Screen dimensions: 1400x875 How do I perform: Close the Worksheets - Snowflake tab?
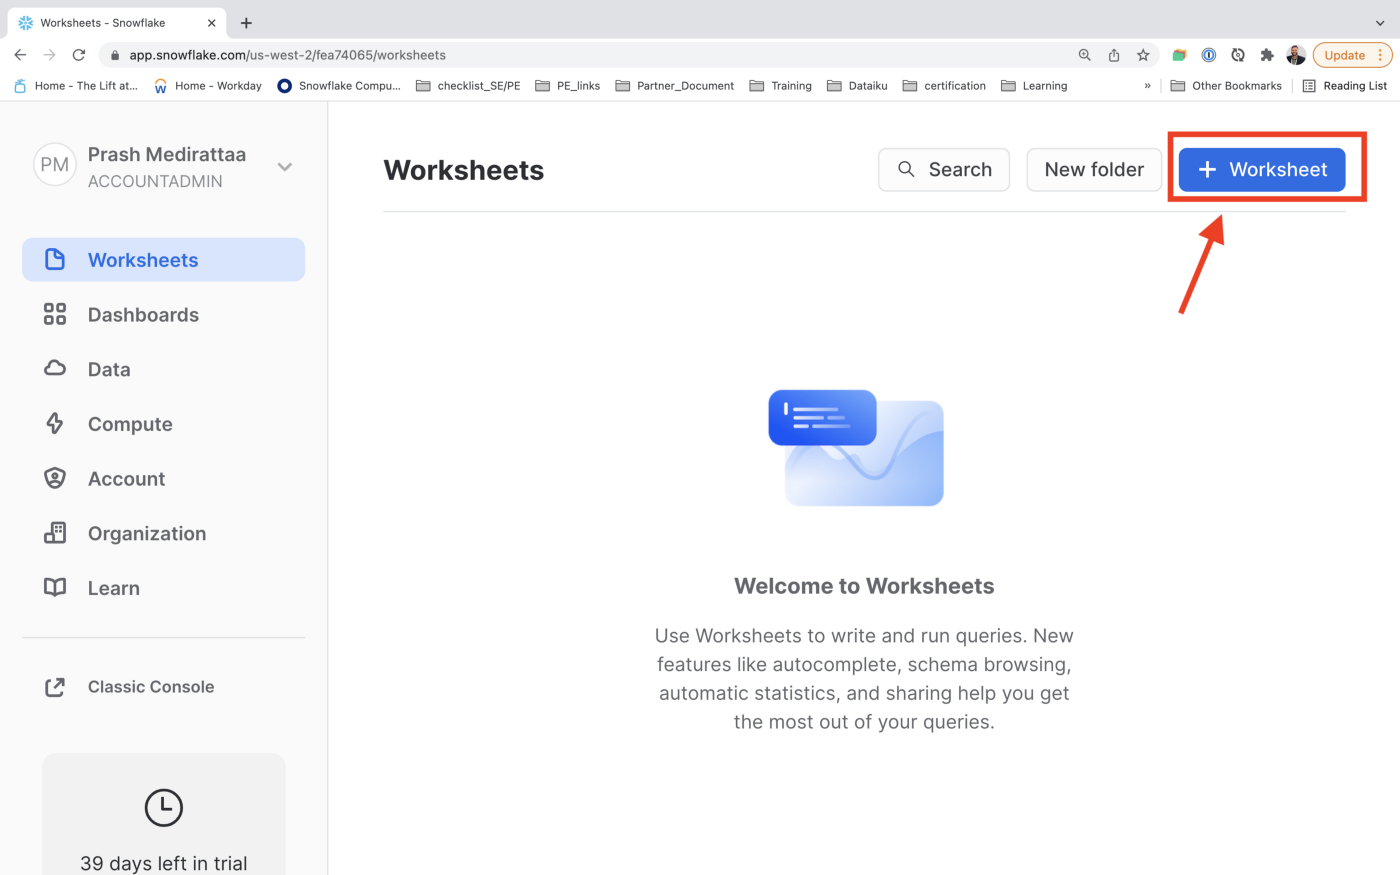pyautogui.click(x=211, y=22)
